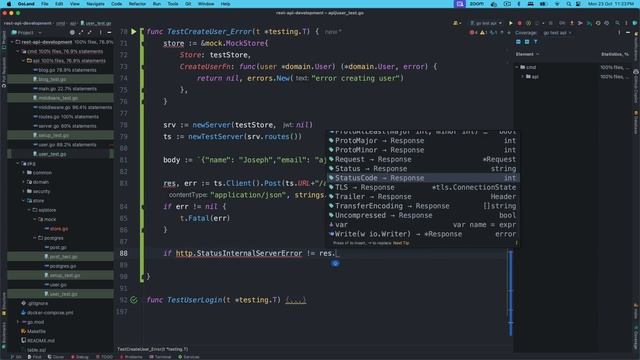The image size is (640, 360).
Task: Open the search magnifier in IDE toolbar
Action: [617, 23]
